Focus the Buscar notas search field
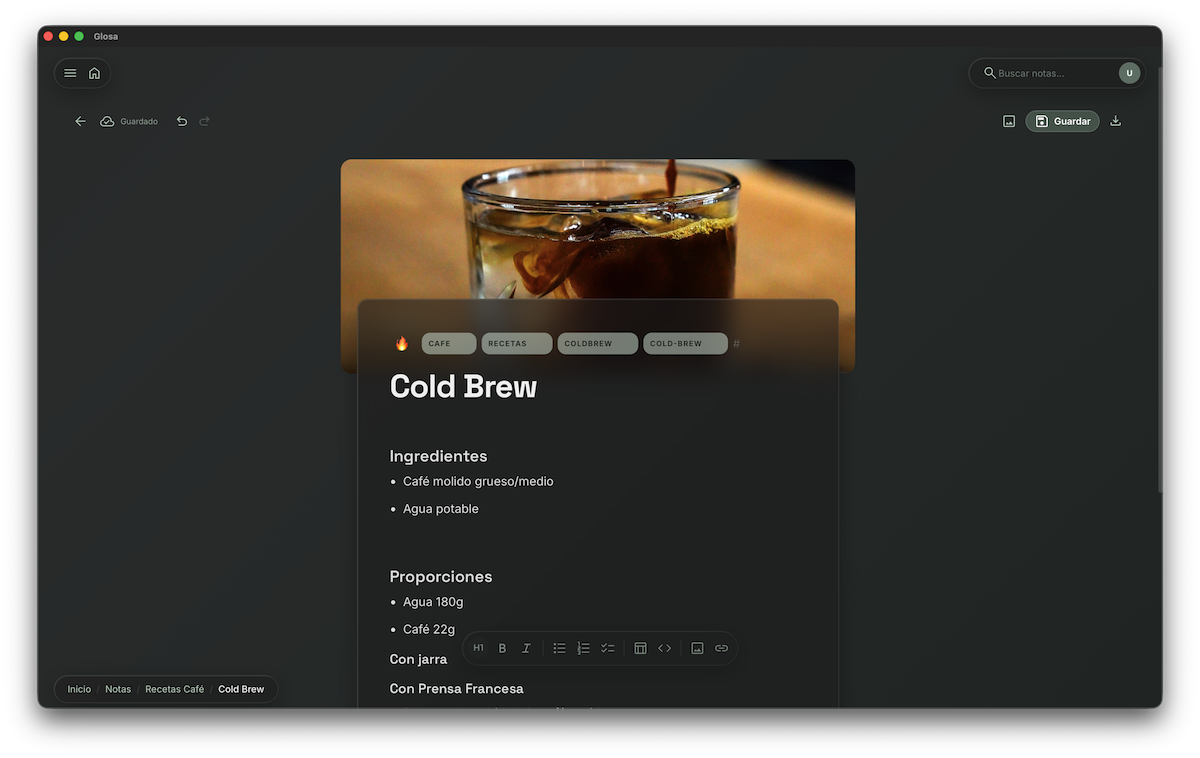Screen dimensions: 1200x758 (x=1055, y=73)
